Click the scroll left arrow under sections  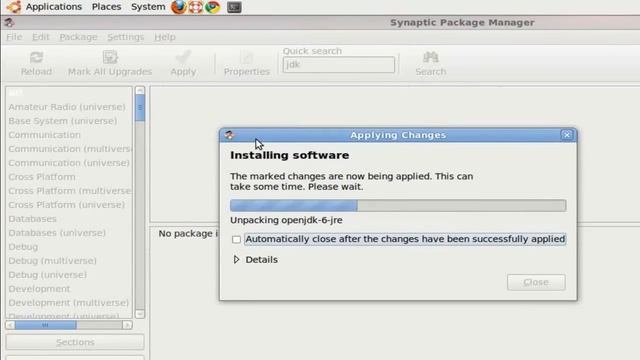(10, 325)
